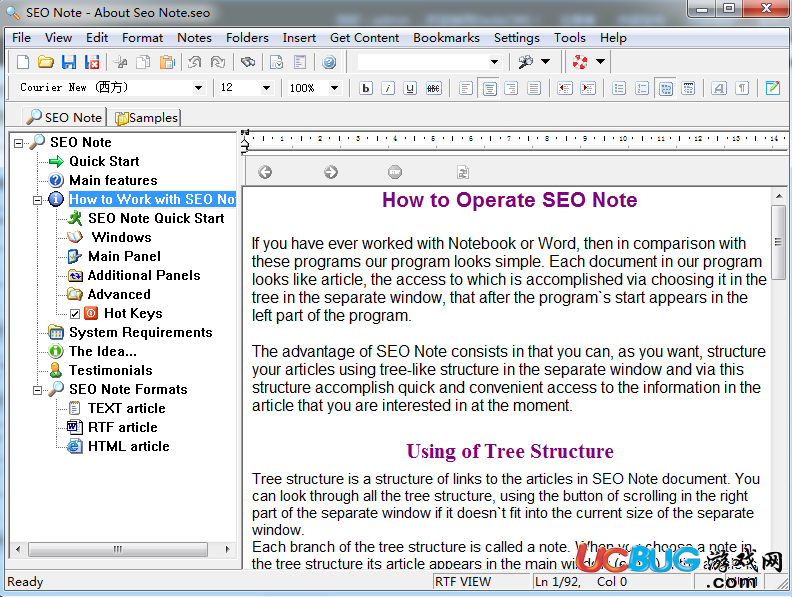Go back with the left arrow icon

[265, 172]
